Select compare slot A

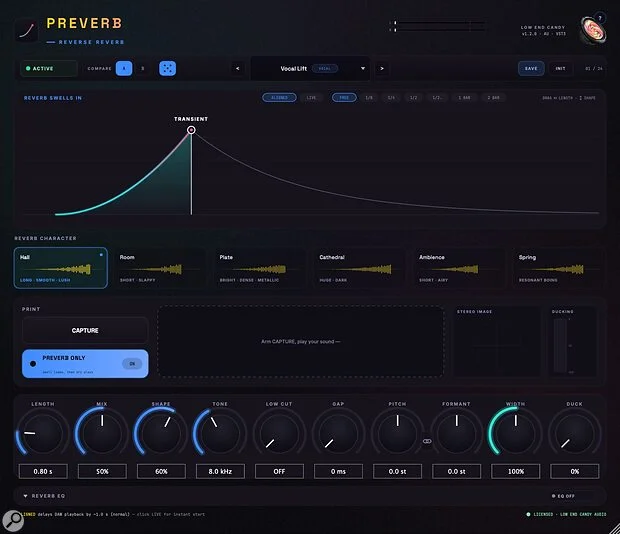[x=124, y=68]
